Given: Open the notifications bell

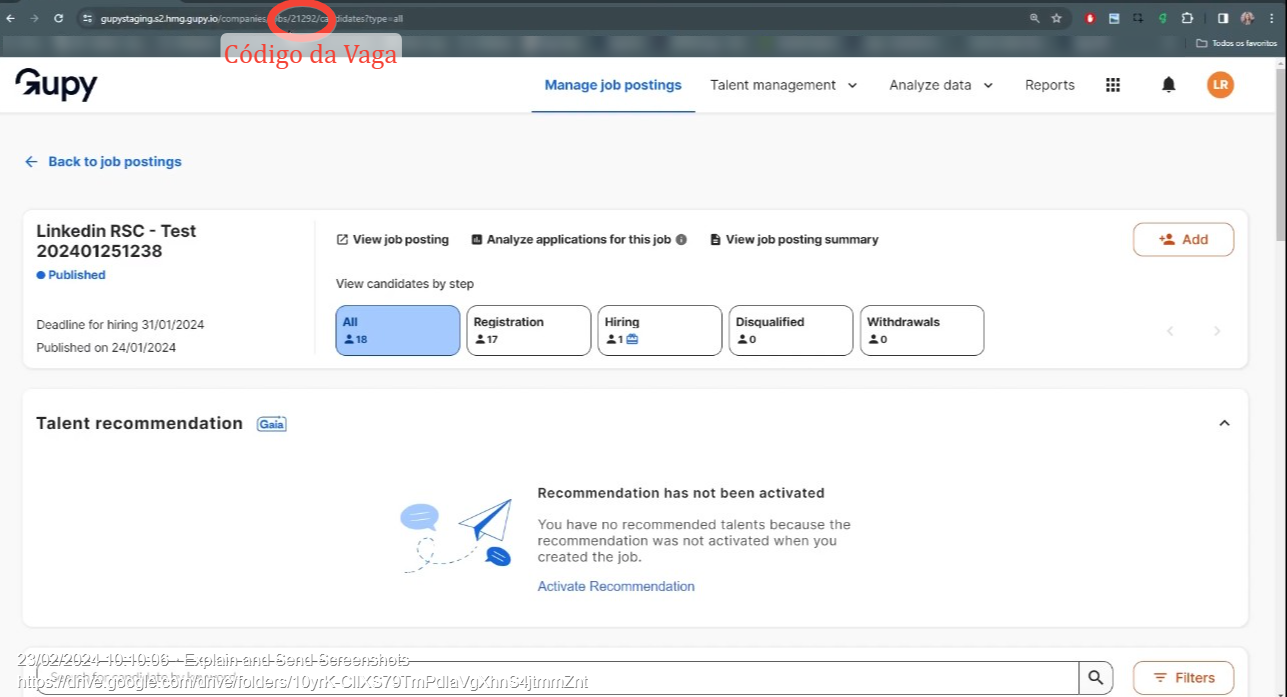Looking at the screenshot, I should [1168, 85].
